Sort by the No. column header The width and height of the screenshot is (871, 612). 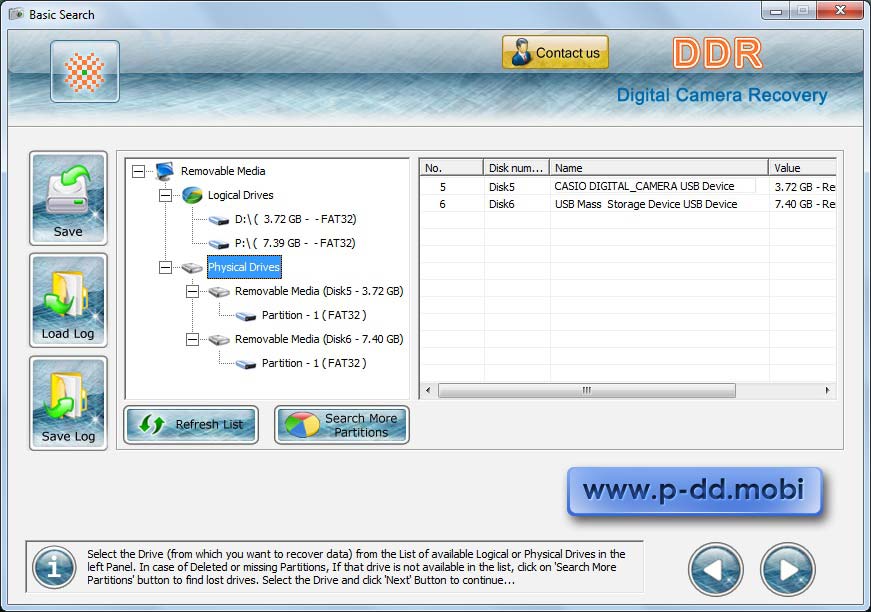tap(451, 168)
